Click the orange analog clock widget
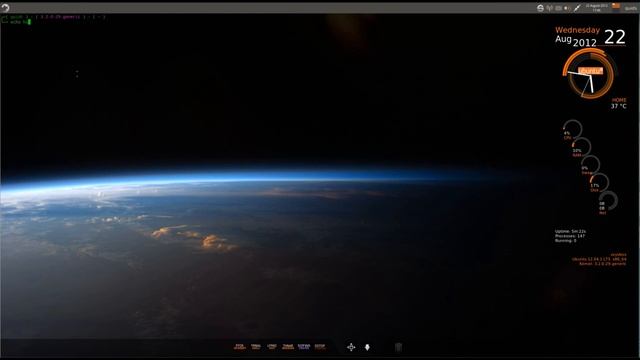 click(589, 74)
